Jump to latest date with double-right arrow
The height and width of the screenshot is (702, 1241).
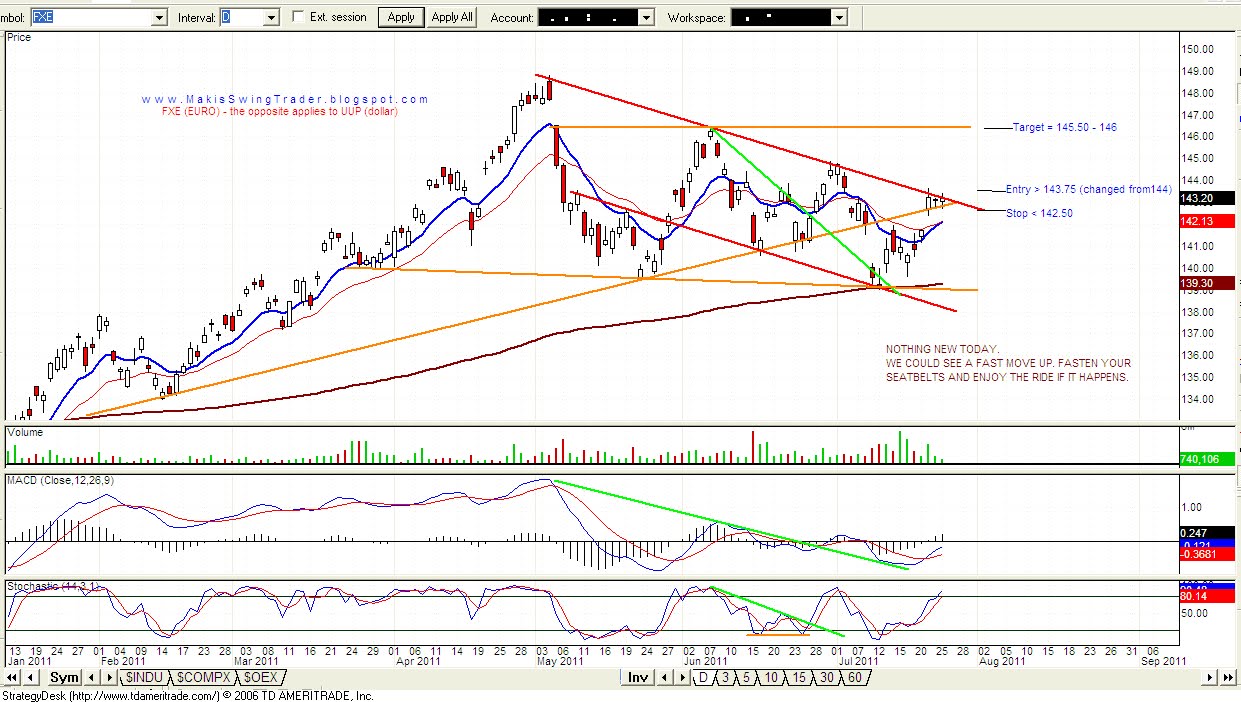1228,678
